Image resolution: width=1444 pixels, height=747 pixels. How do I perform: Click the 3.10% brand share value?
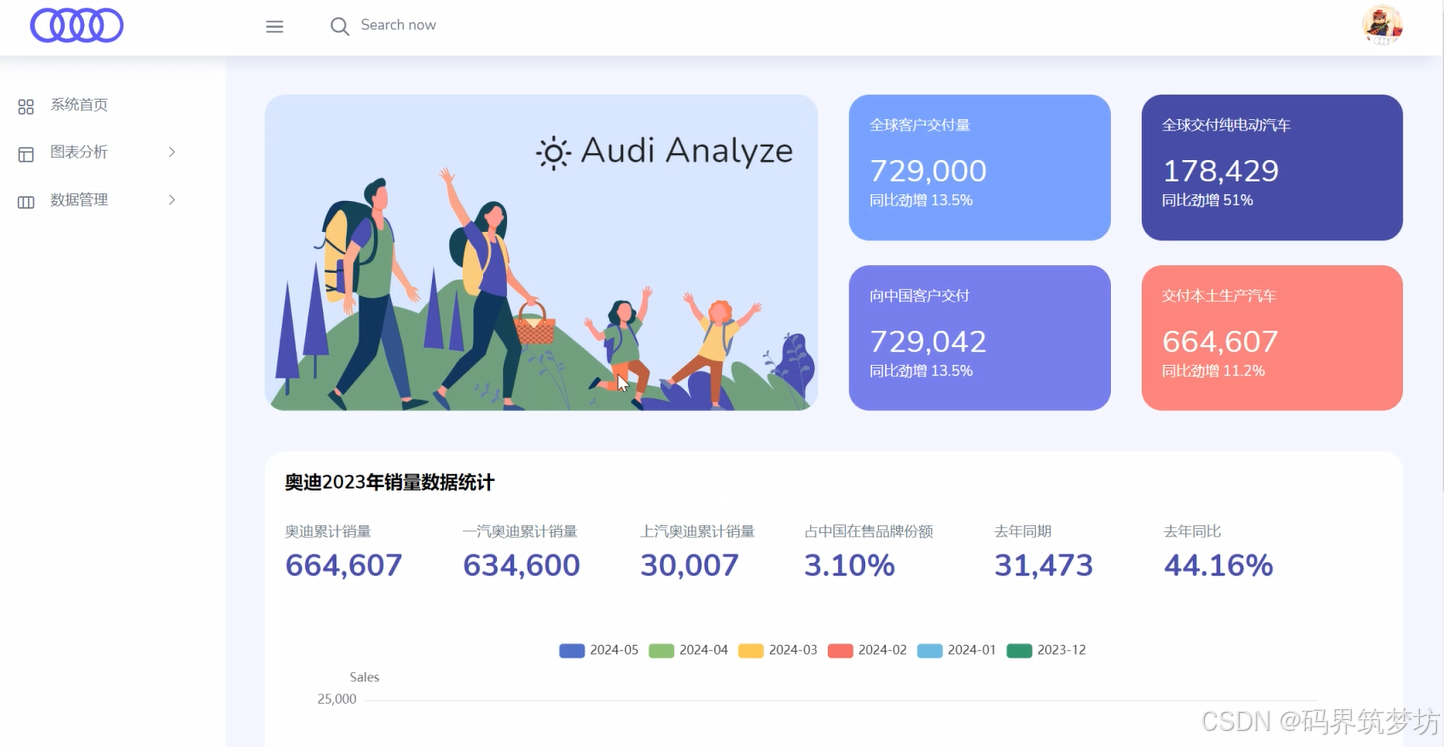[849, 566]
